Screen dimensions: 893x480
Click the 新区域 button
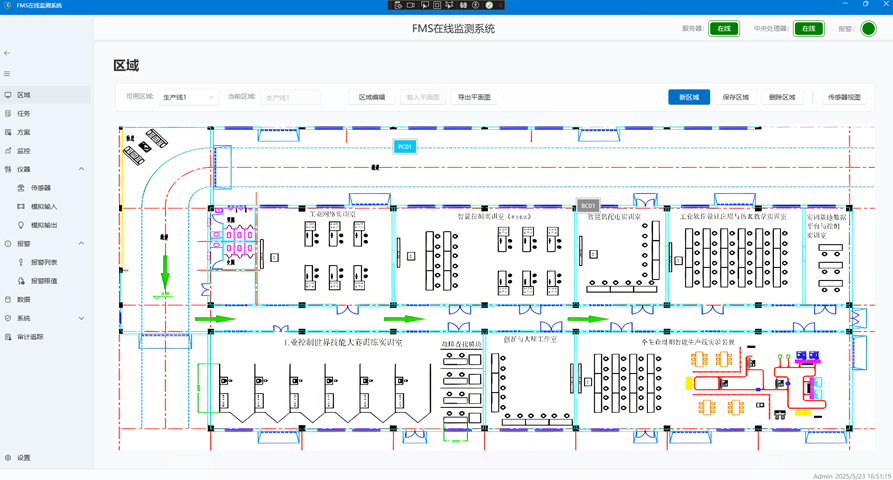point(689,97)
